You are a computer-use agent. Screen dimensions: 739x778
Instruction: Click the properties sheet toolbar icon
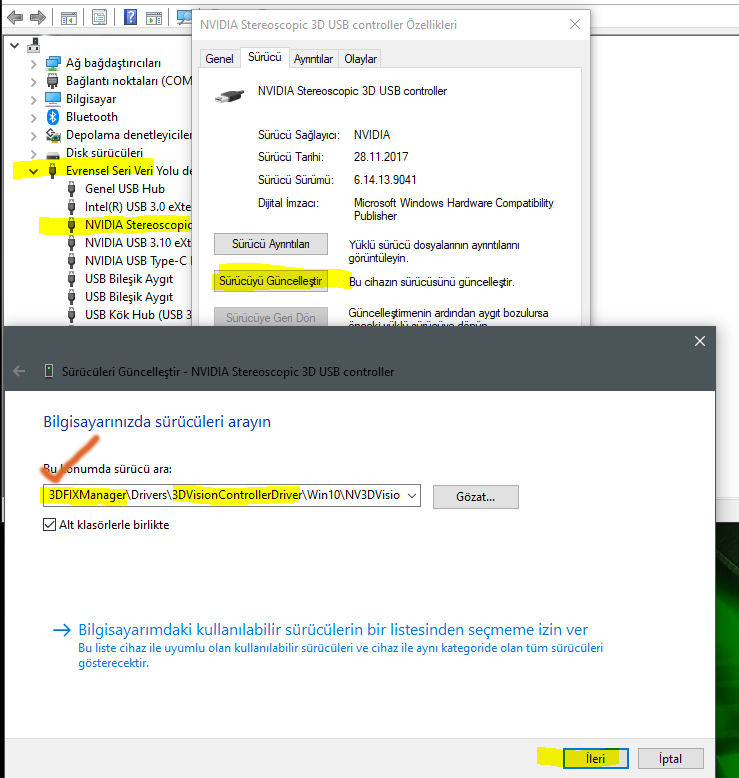[x=100, y=18]
